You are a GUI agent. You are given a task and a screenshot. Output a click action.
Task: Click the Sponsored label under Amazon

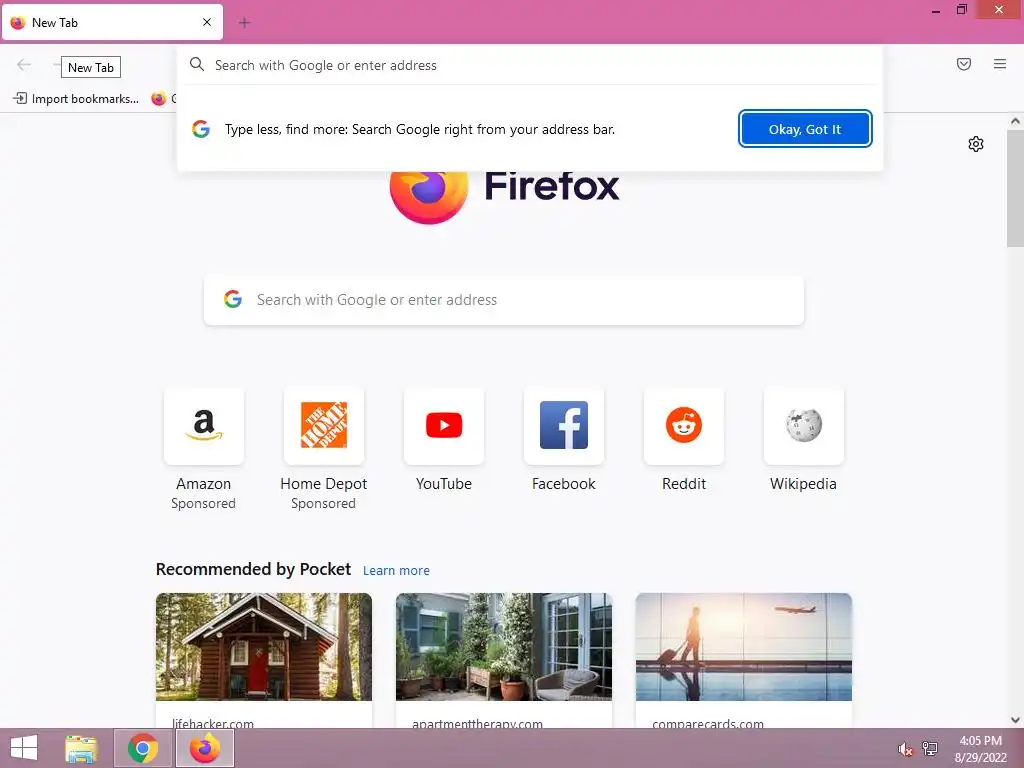click(x=204, y=504)
